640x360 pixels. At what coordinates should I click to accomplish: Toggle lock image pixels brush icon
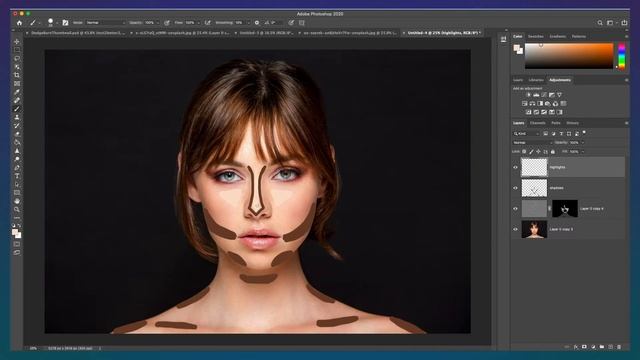pos(531,151)
